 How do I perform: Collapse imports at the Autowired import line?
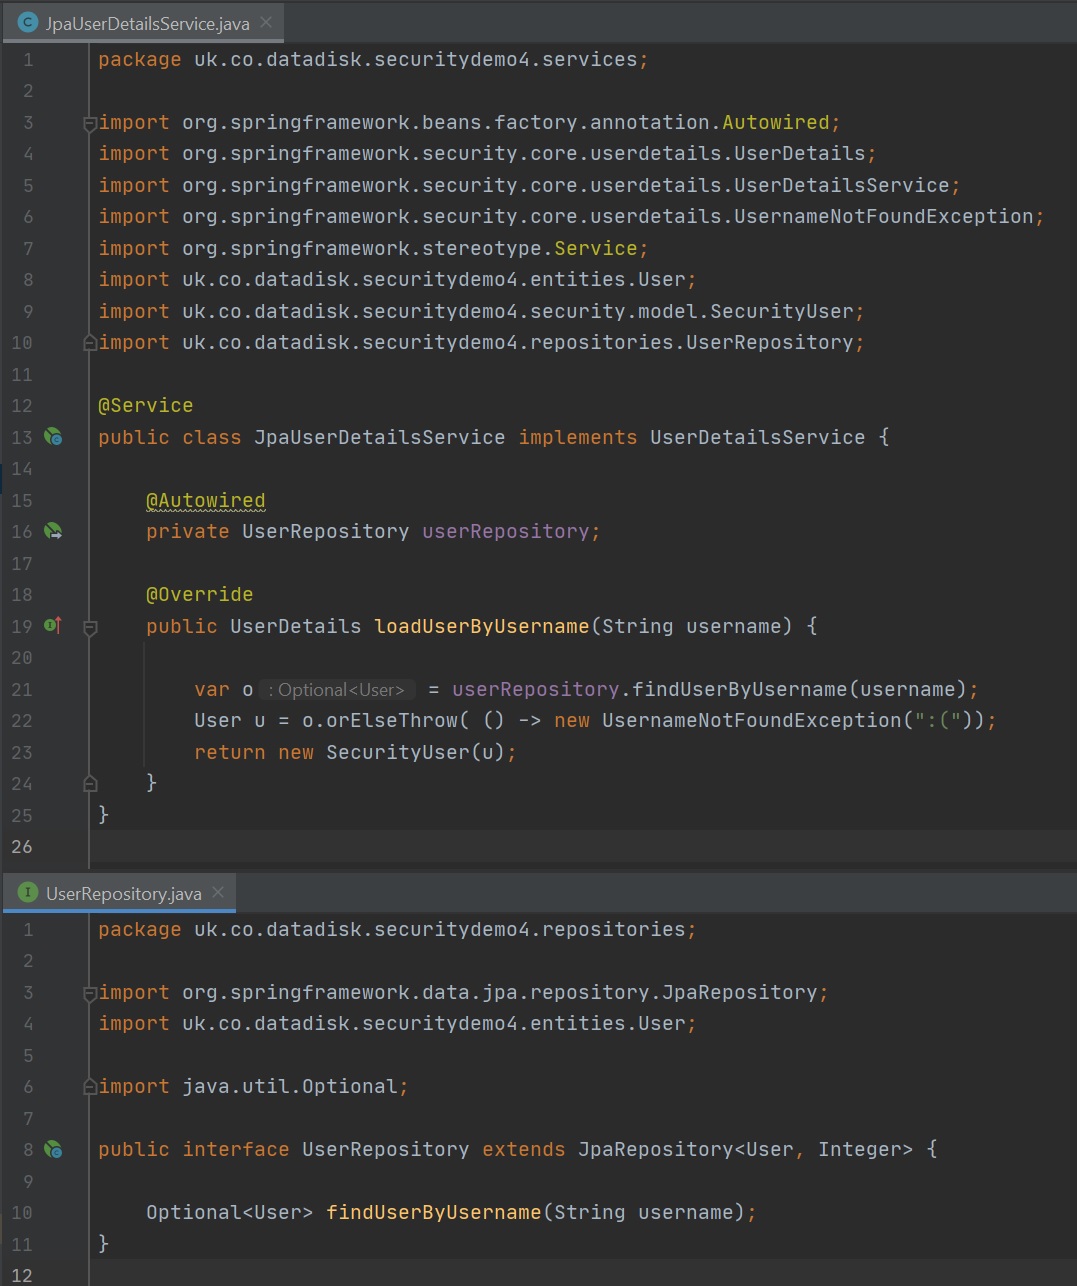pos(90,123)
